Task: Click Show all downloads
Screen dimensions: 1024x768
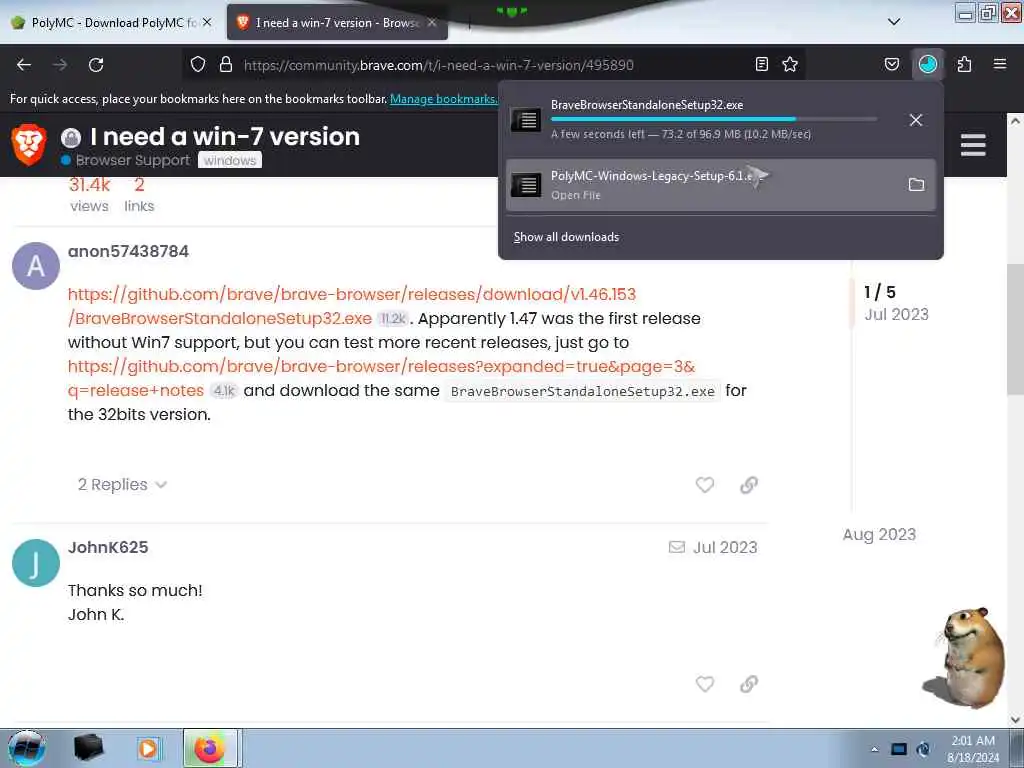Action: tap(566, 236)
